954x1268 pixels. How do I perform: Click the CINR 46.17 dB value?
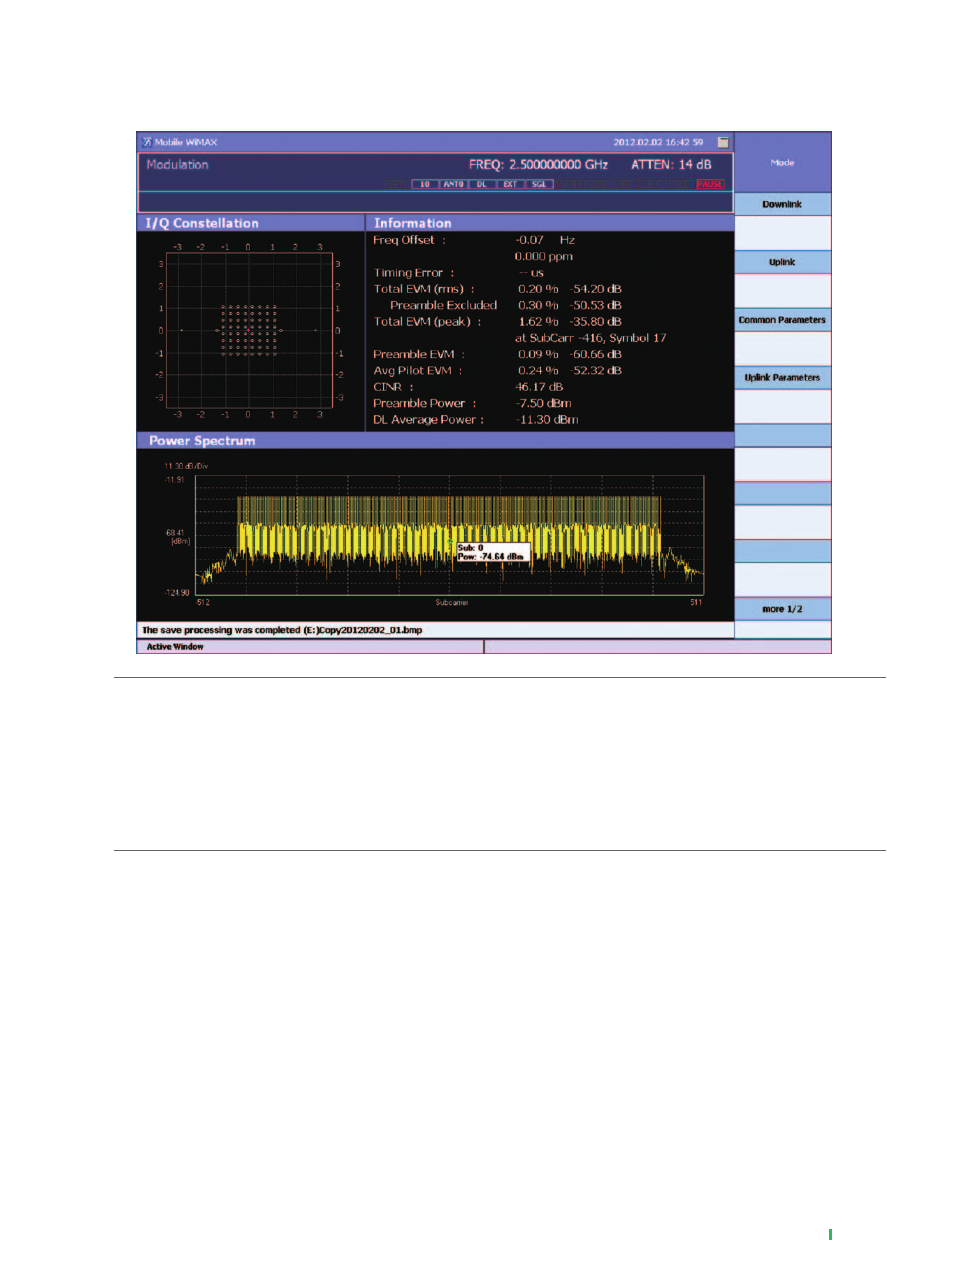click(x=539, y=387)
